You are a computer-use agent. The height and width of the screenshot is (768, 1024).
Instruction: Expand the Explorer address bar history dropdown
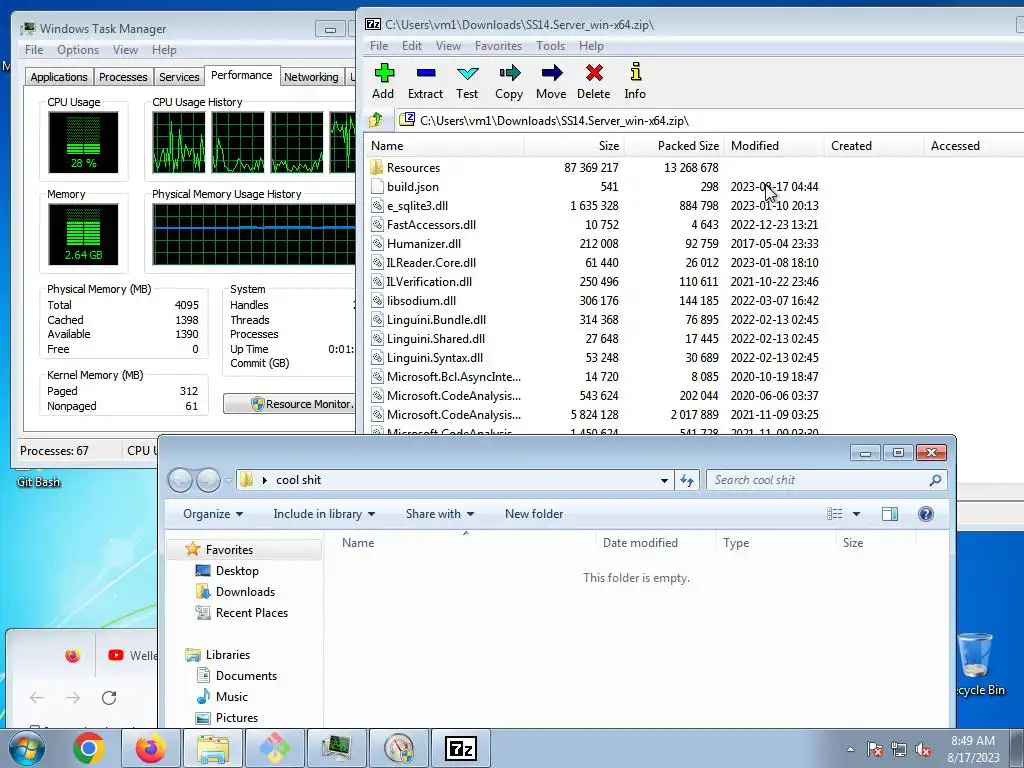664,480
